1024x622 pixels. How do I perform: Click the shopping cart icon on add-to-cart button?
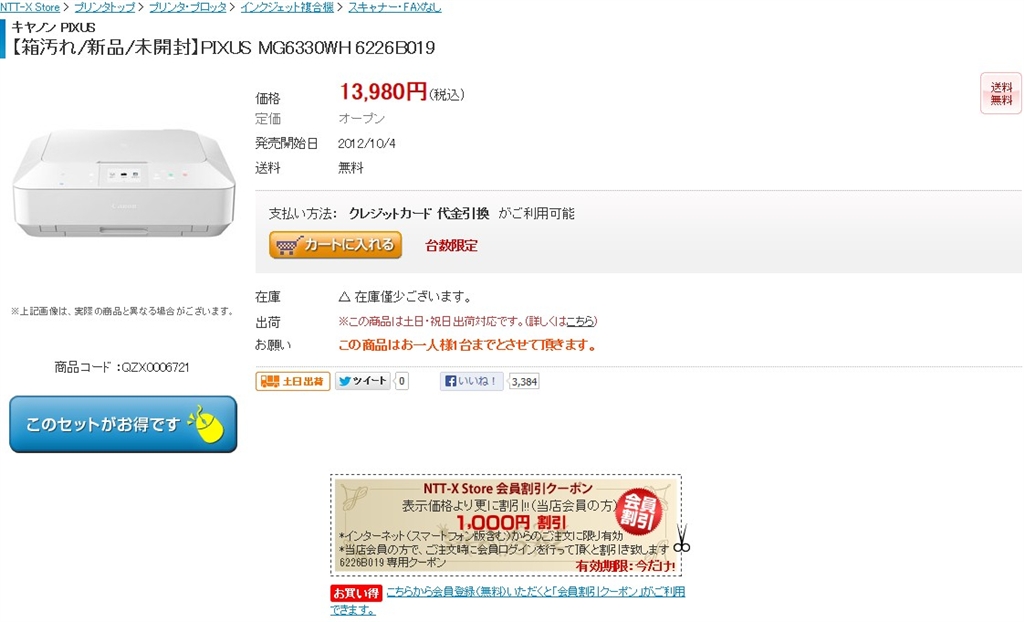(287, 246)
